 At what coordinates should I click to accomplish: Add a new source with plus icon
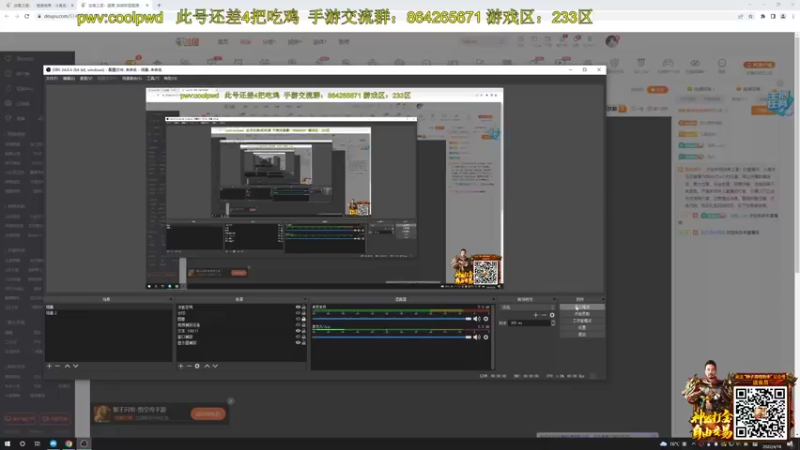click(180, 366)
